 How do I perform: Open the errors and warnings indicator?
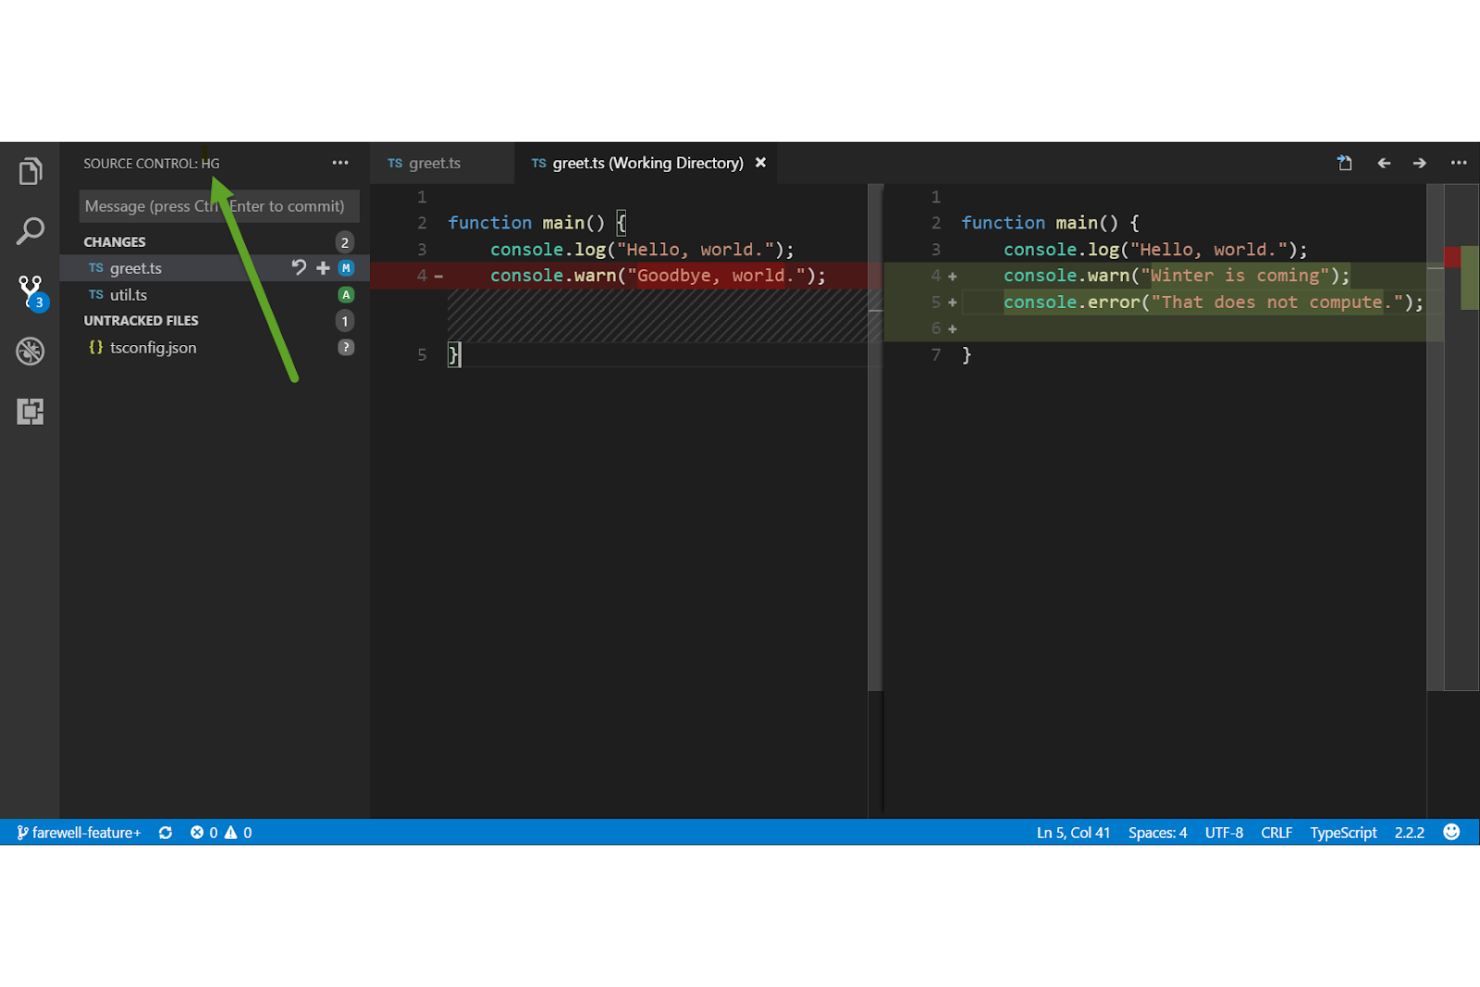[218, 831]
